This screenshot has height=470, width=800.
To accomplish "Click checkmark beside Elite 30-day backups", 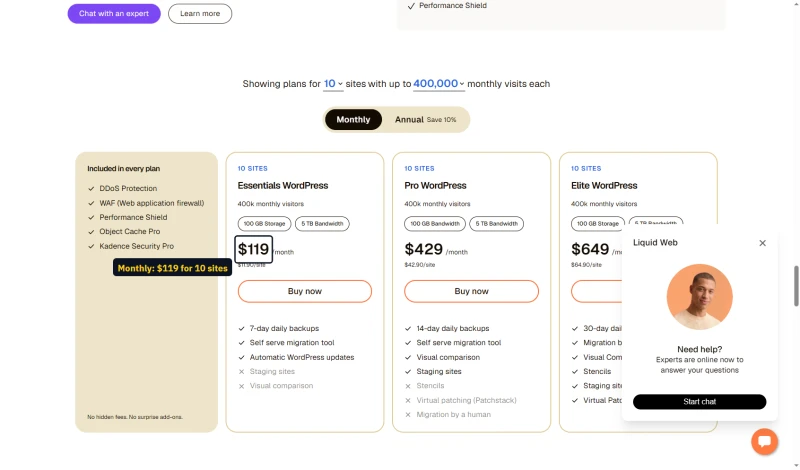I will pos(575,329).
